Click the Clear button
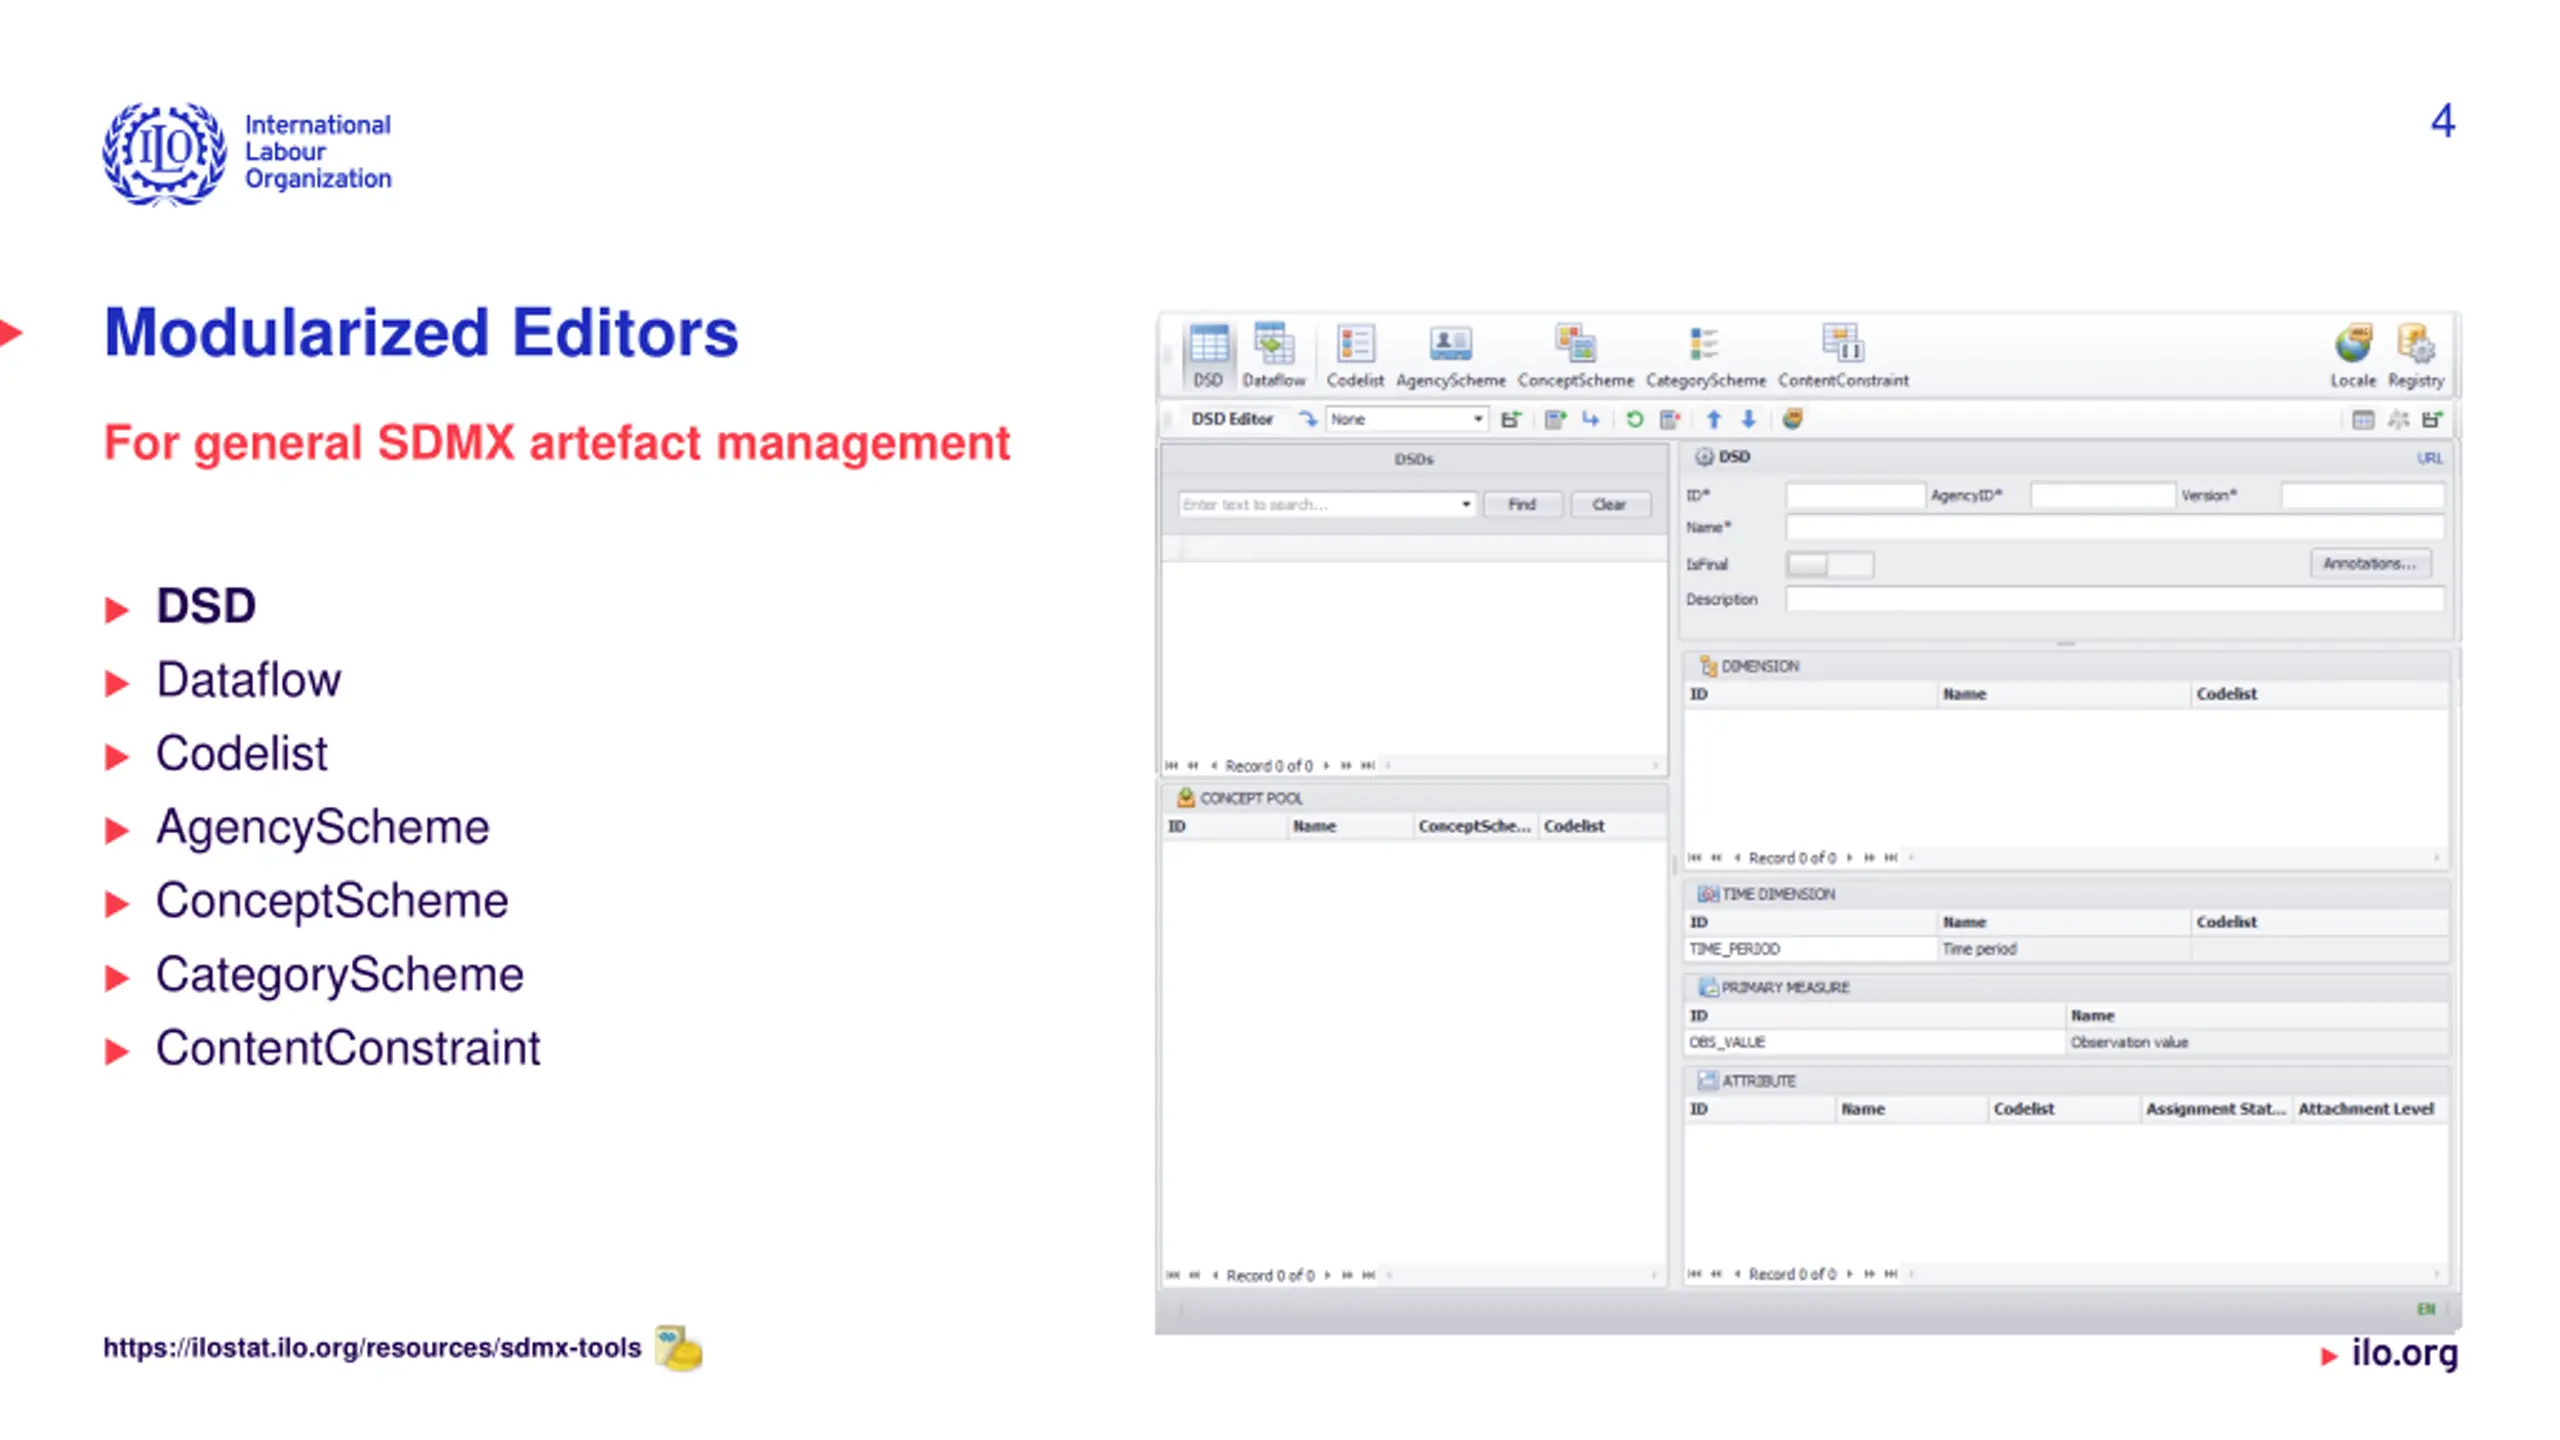 (1609, 504)
